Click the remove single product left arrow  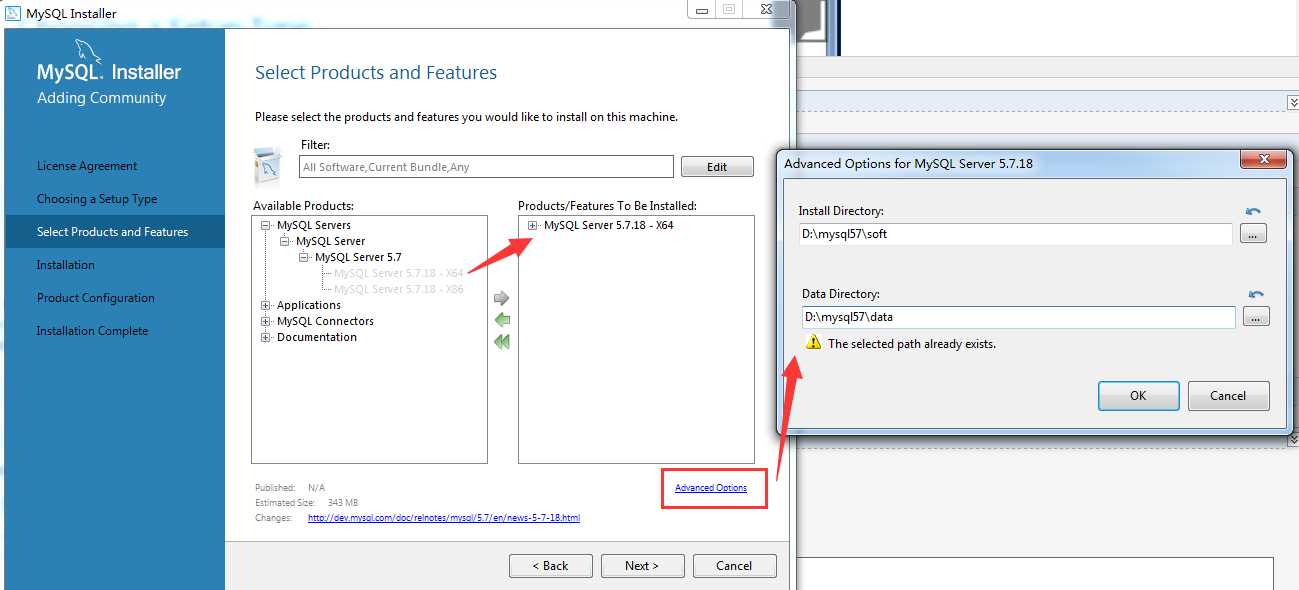pyautogui.click(x=502, y=320)
